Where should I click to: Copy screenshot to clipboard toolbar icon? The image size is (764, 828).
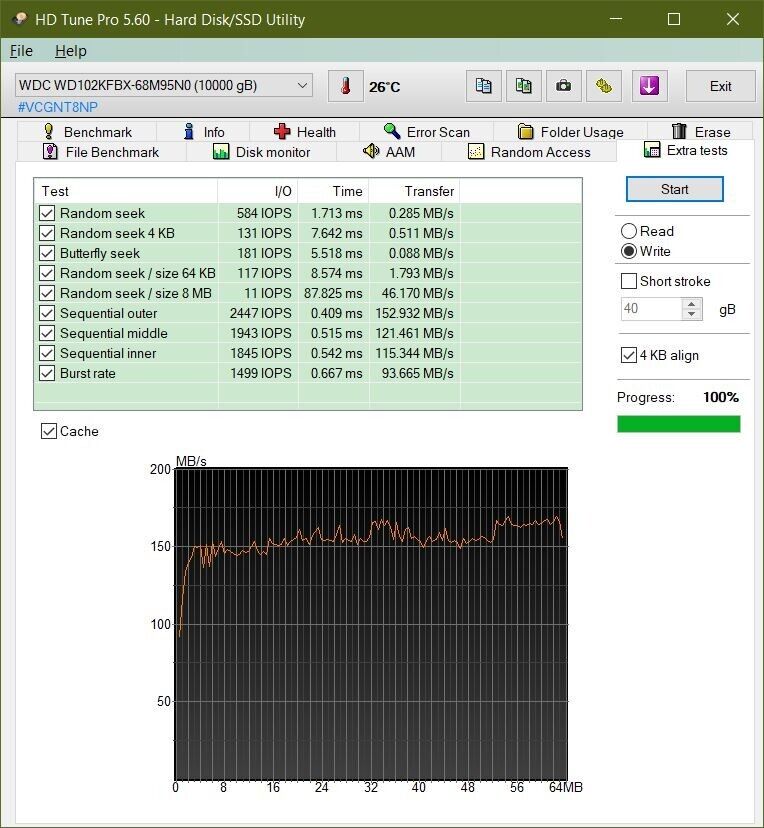tap(523, 86)
